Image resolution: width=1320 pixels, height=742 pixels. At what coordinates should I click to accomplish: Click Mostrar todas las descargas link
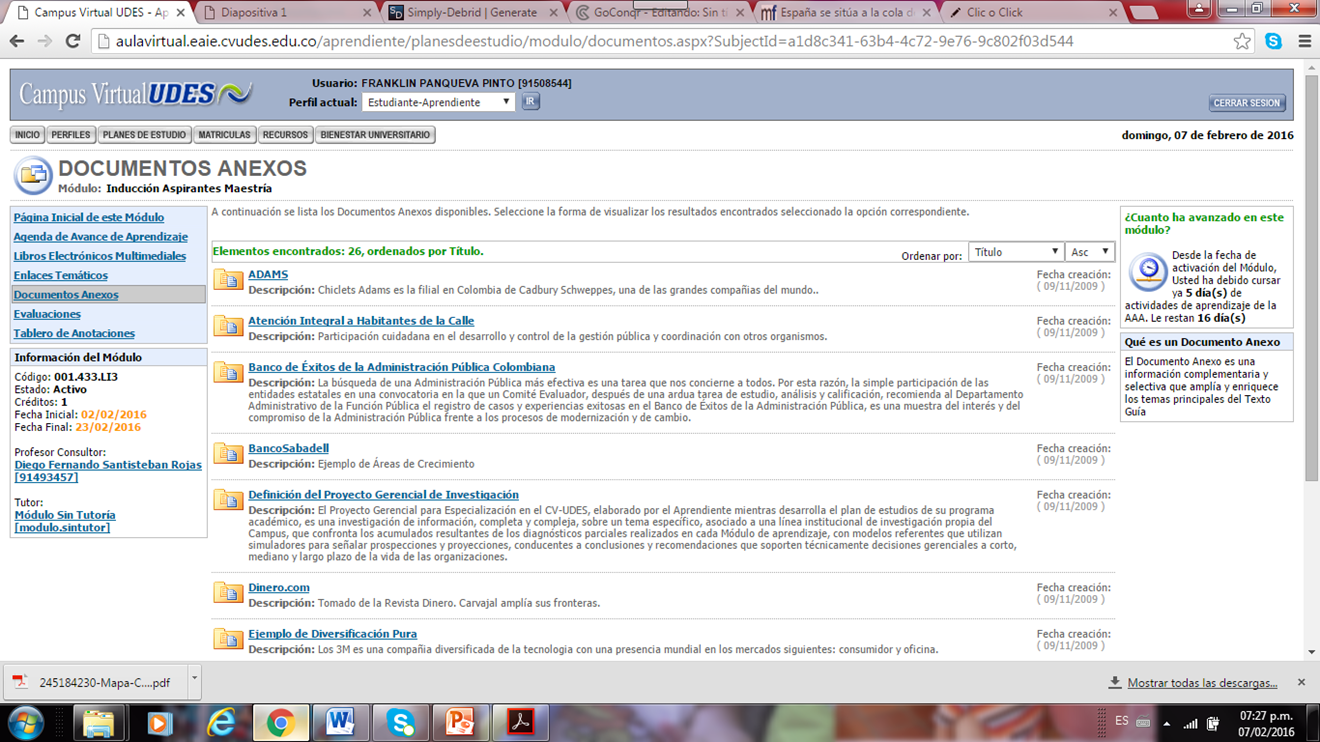[x=1202, y=683]
